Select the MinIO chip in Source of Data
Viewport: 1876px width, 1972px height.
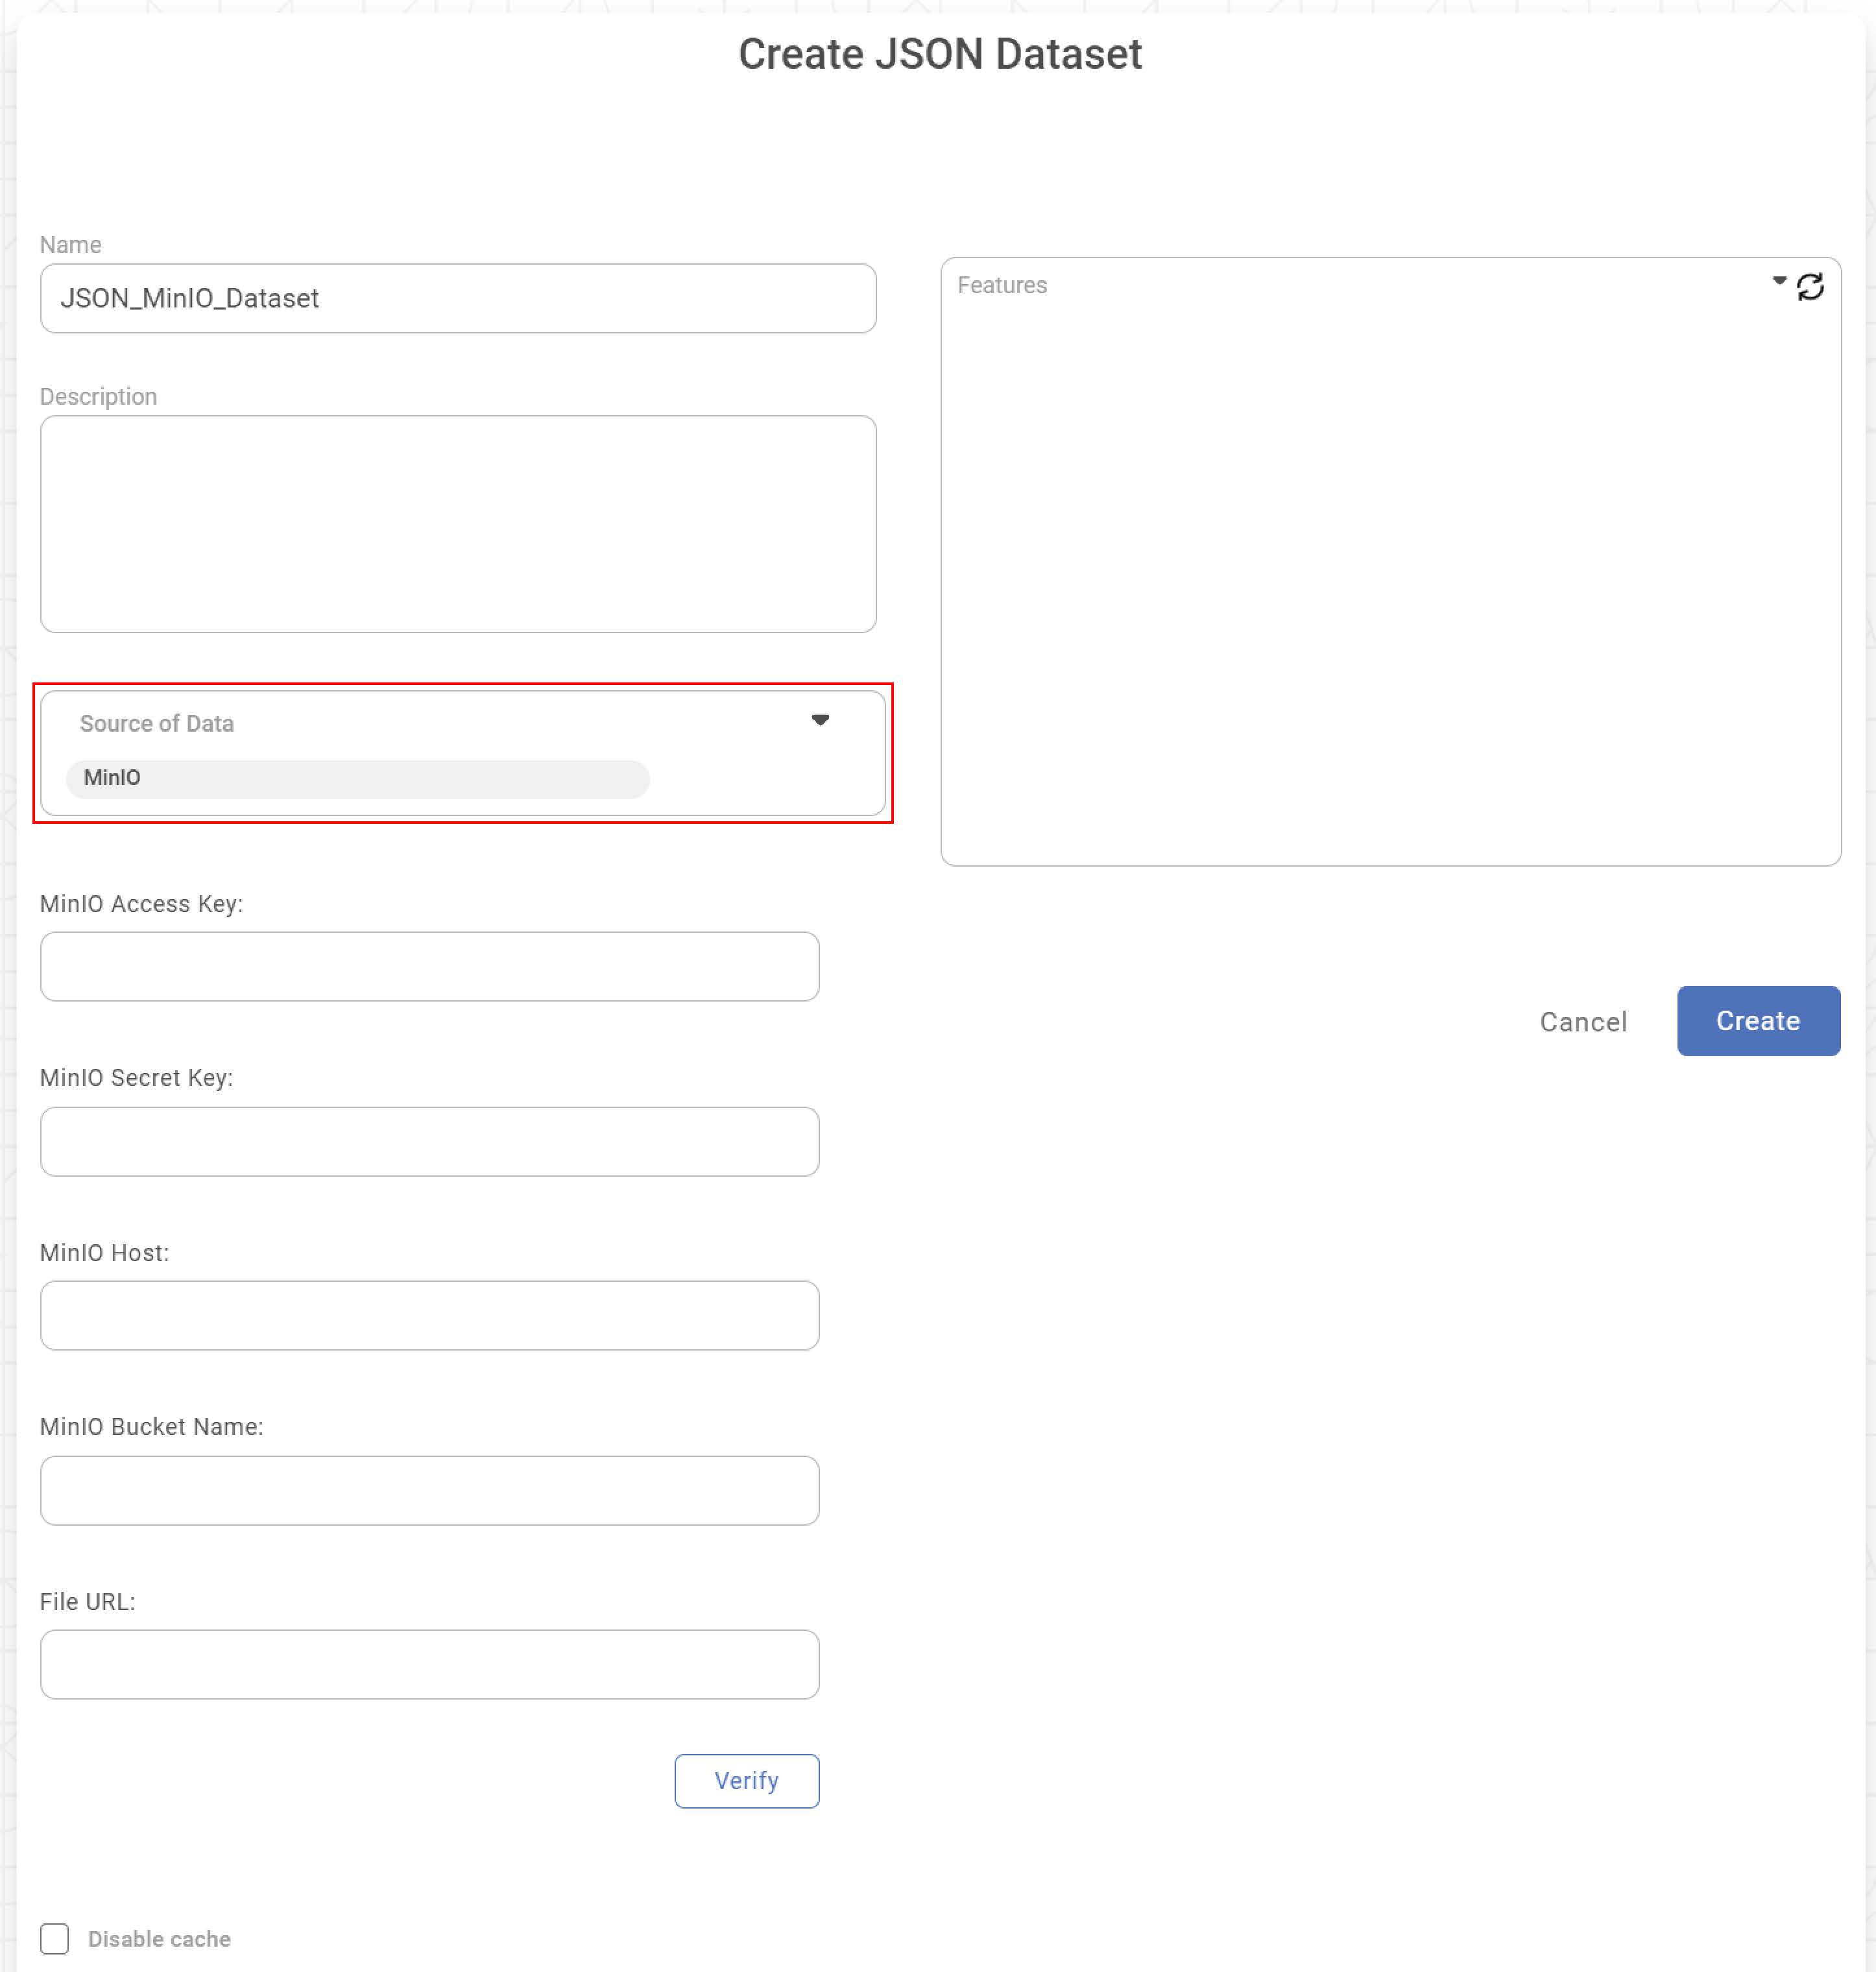click(x=357, y=778)
